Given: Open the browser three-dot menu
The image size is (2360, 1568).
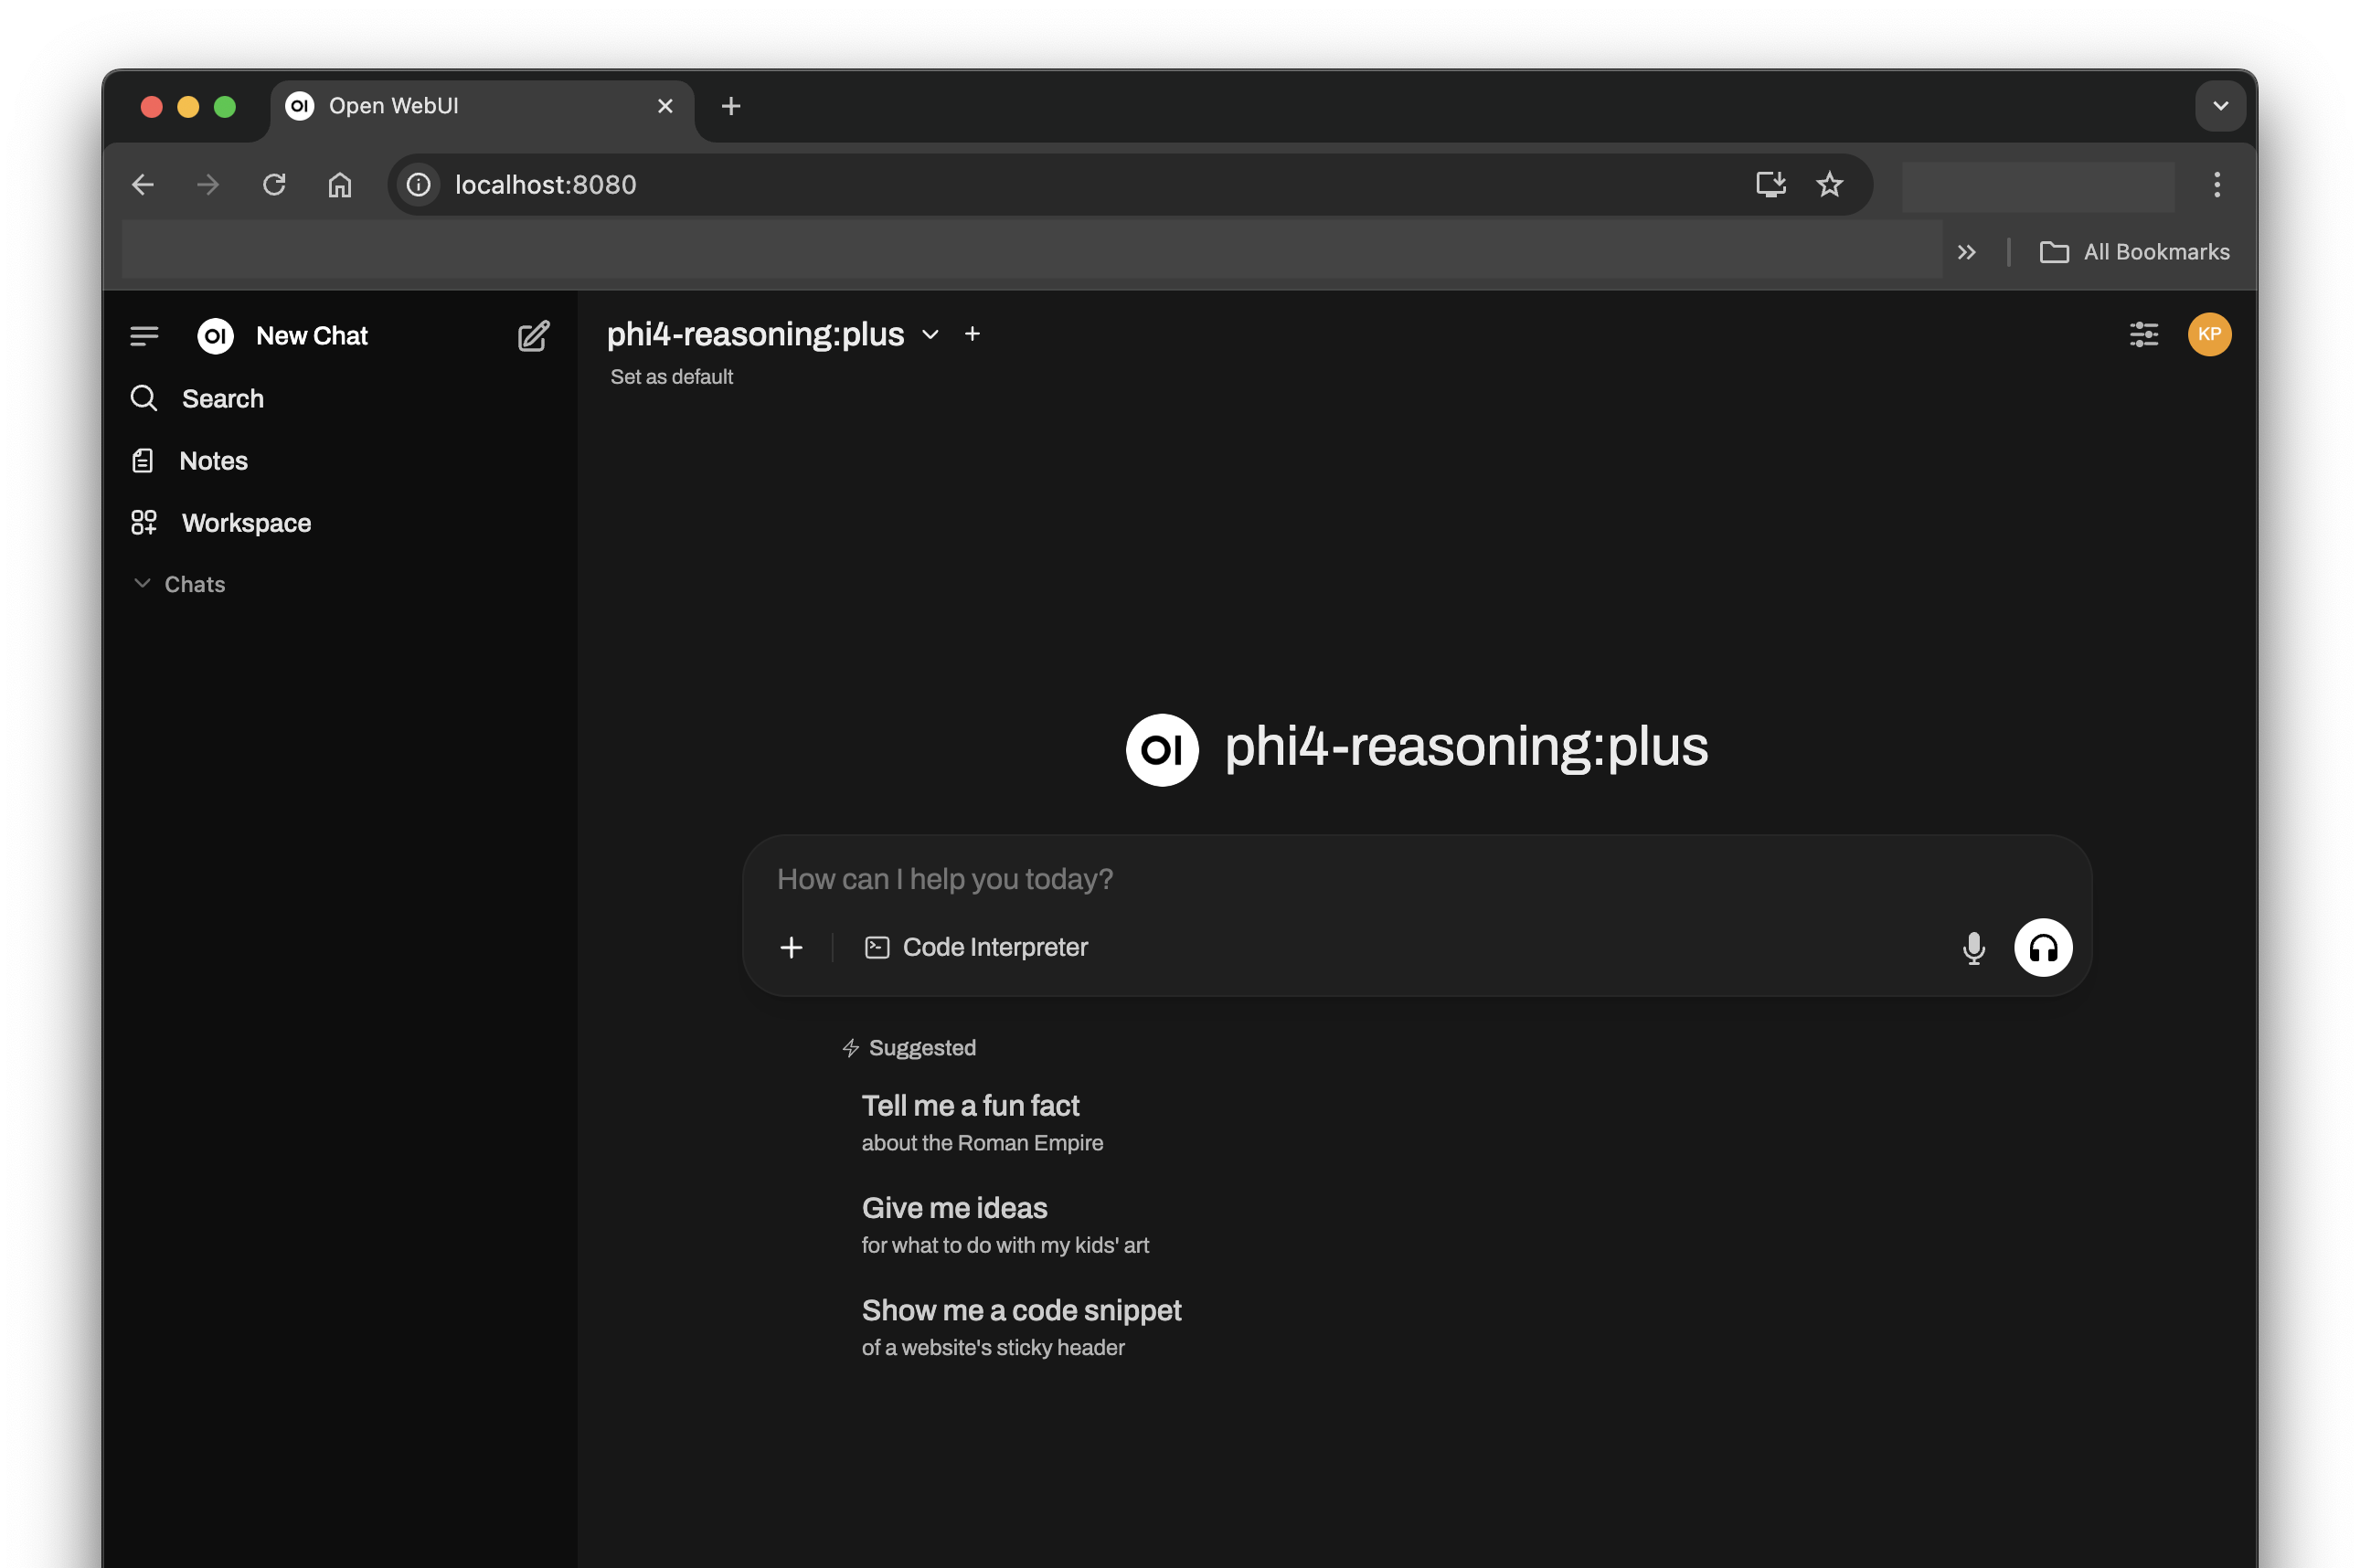Looking at the screenshot, I should point(2216,185).
